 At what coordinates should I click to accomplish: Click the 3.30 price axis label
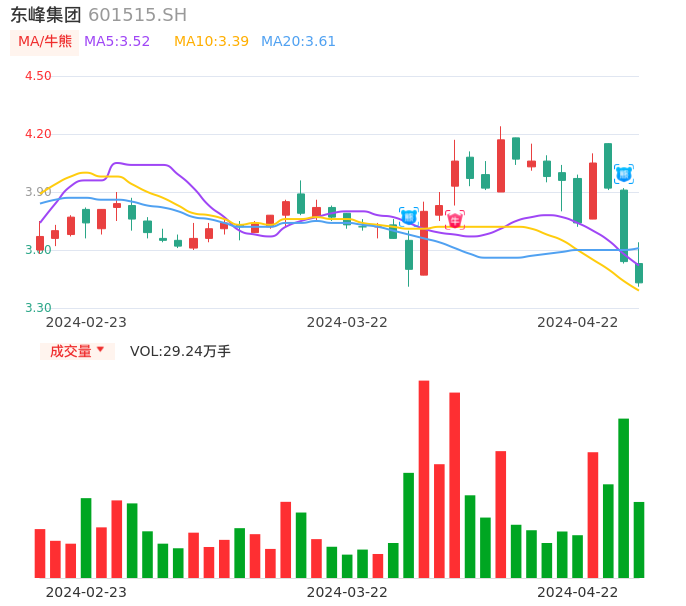(38, 308)
